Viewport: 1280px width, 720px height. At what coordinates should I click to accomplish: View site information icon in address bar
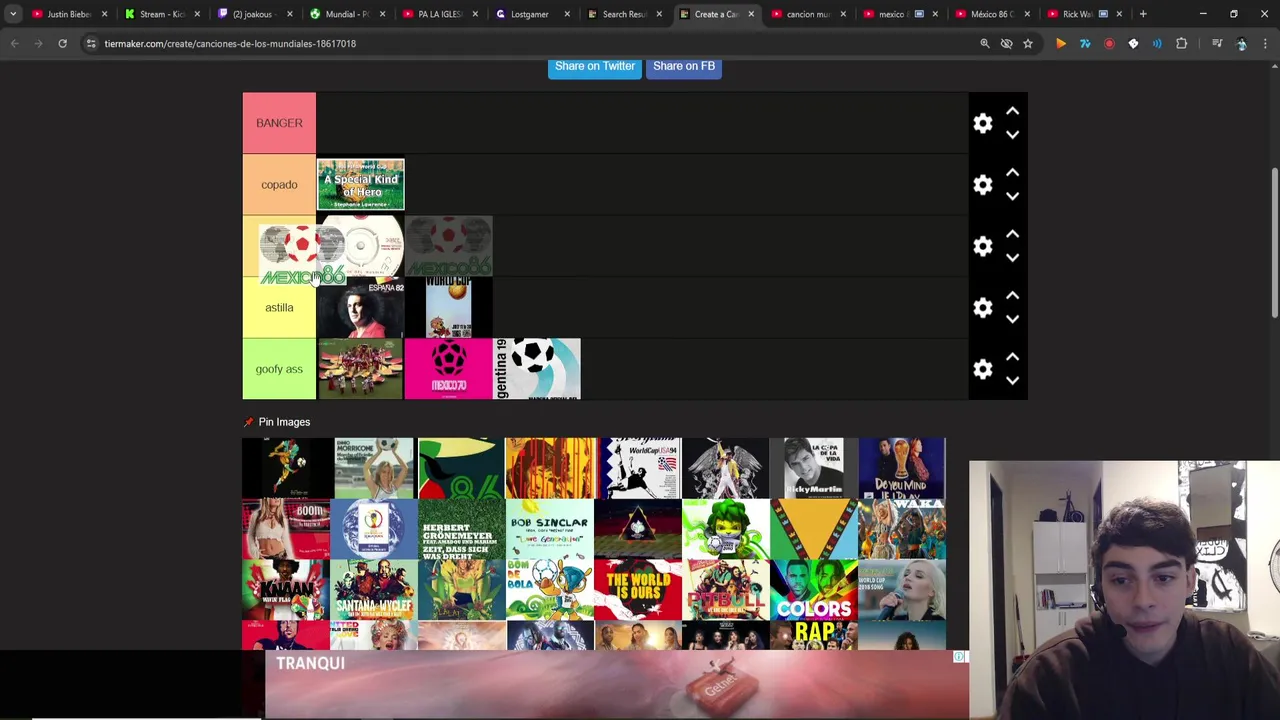[x=91, y=44]
